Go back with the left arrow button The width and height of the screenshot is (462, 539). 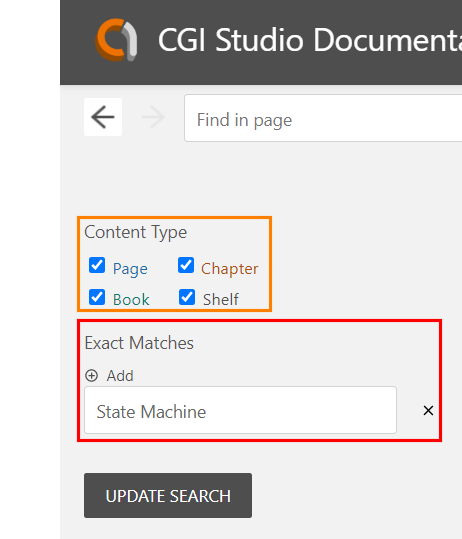pos(103,117)
